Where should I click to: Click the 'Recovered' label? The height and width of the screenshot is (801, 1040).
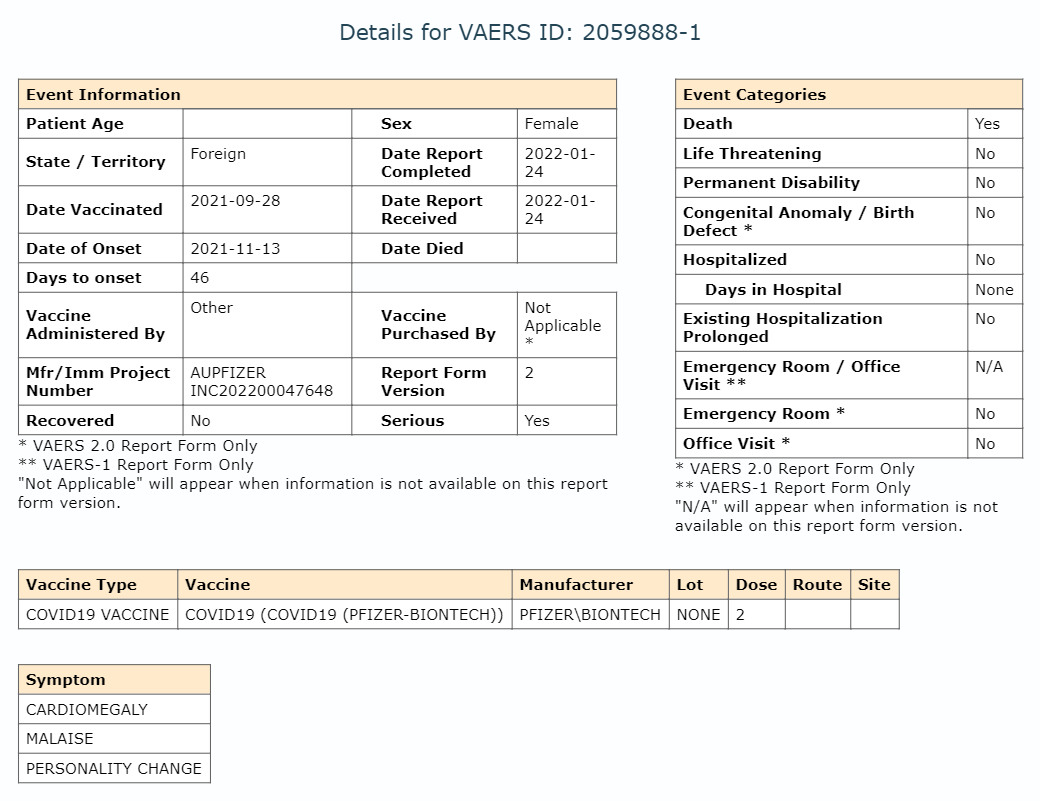[70, 420]
